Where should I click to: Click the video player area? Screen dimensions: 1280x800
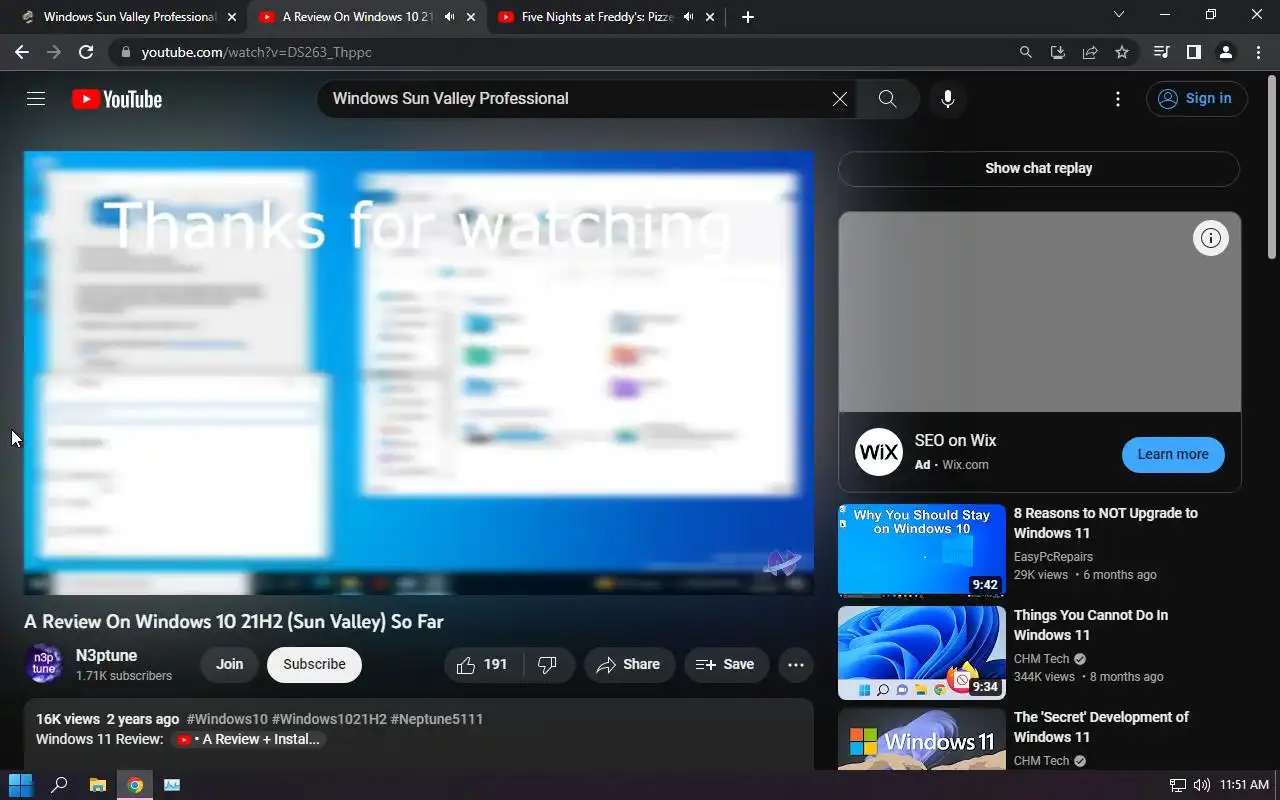(419, 373)
